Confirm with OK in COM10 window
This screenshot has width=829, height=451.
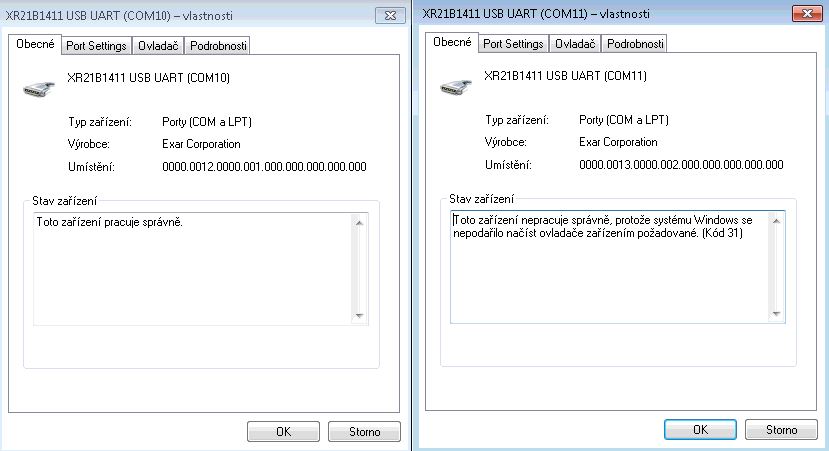283,431
